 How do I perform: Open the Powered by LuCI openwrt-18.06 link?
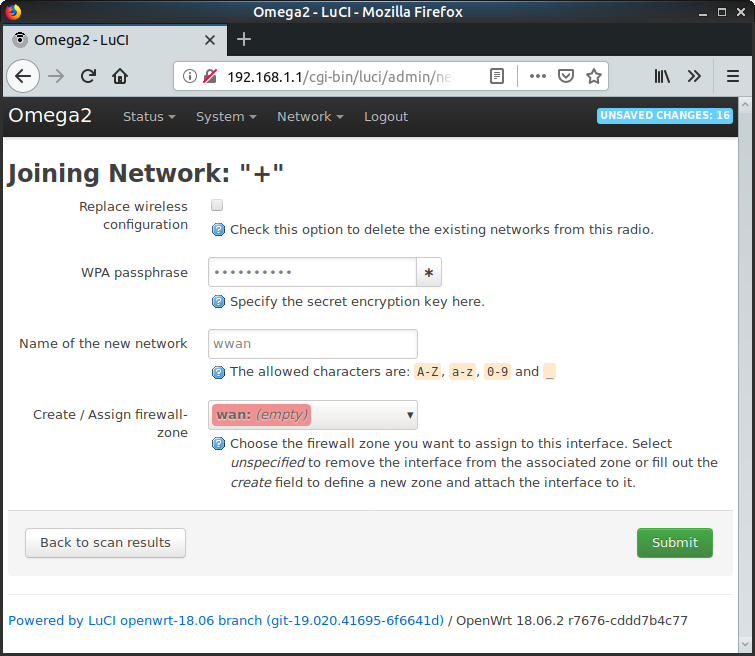(226, 620)
